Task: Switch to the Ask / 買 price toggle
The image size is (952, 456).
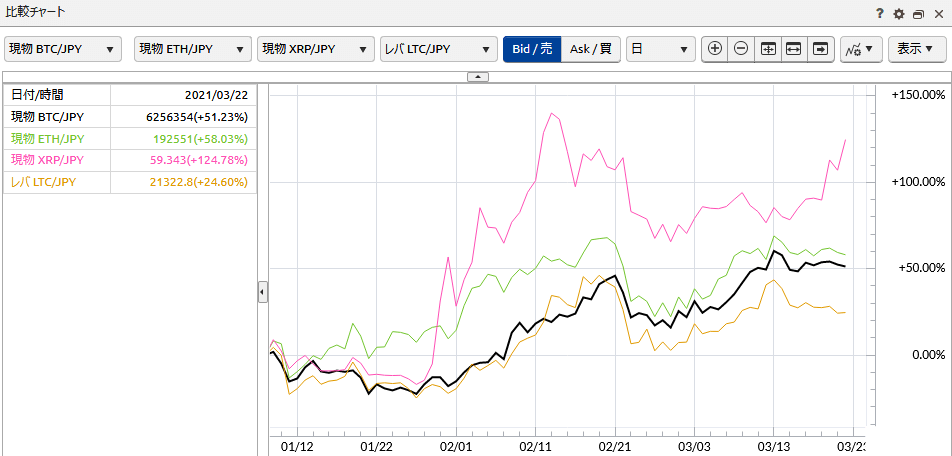Action: click(x=590, y=49)
